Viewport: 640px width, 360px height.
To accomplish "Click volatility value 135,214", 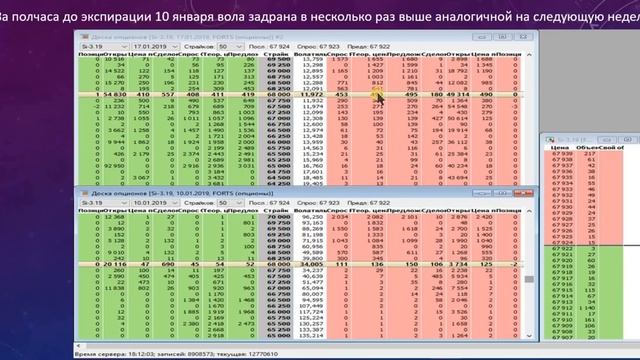I will pyautogui.click(x=312, y=336).
